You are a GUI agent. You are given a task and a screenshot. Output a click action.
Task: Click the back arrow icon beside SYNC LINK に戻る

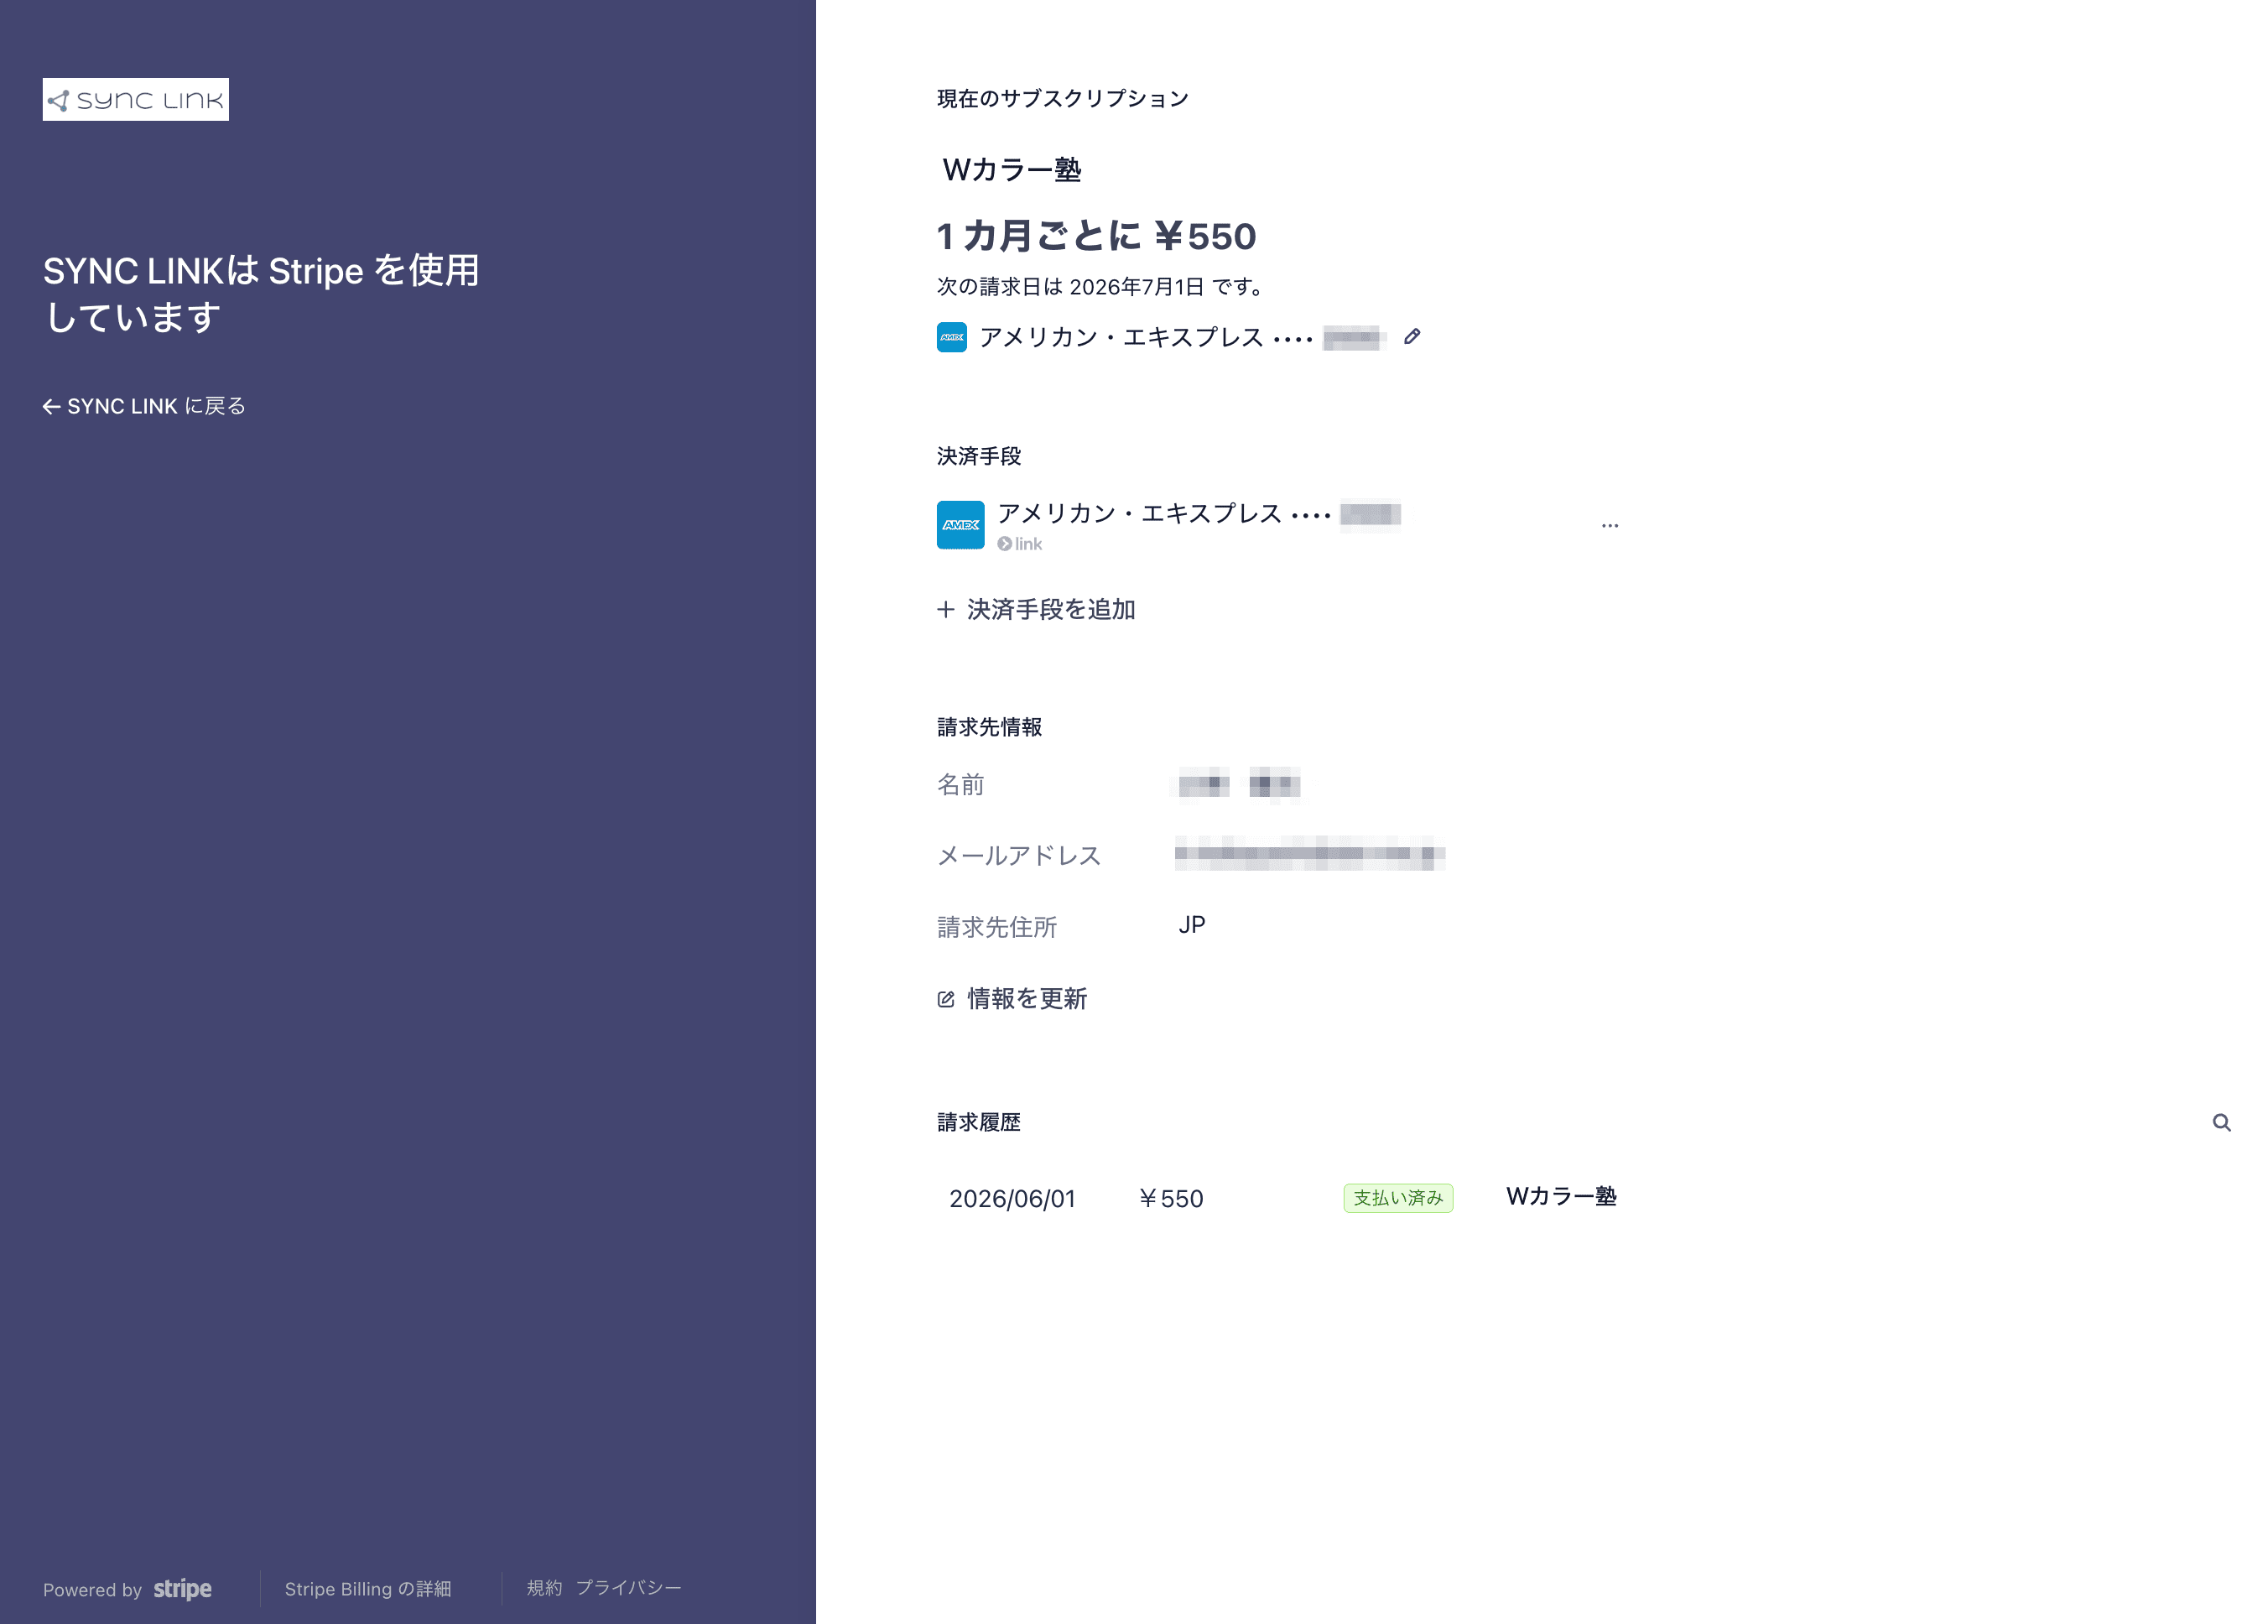(x=52, y=406)
